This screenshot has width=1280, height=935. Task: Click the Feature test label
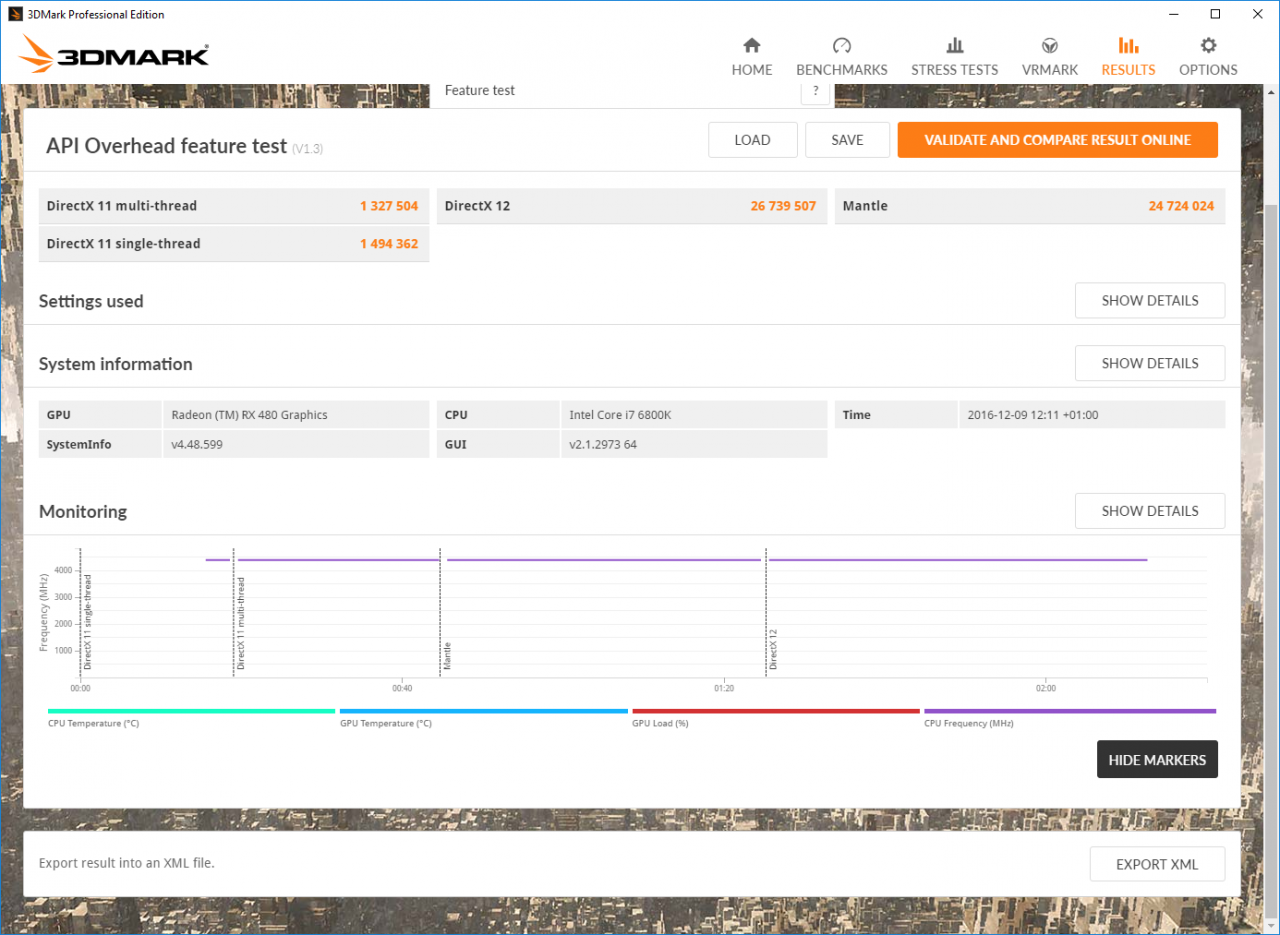tap(480, 90)
